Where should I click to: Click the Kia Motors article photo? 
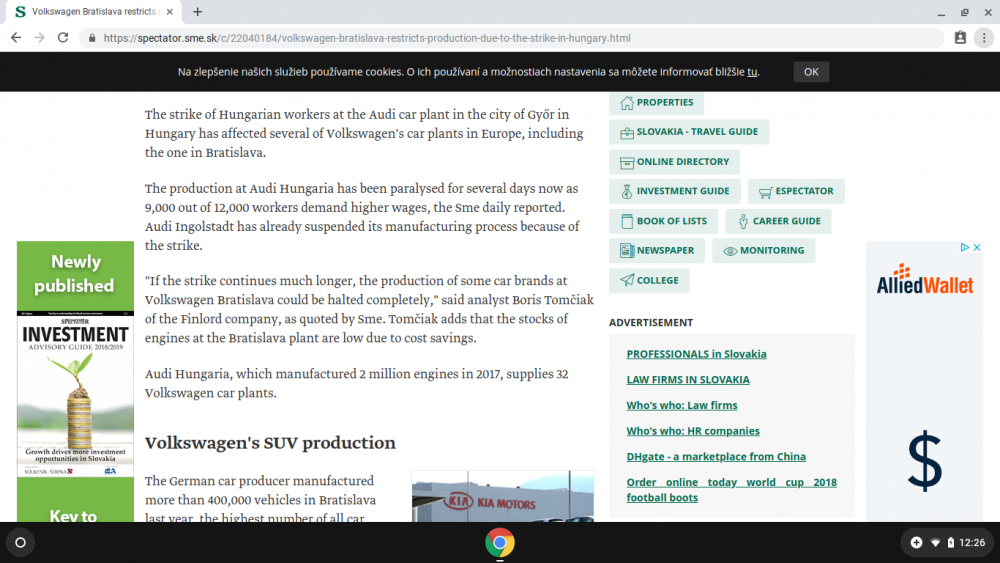tap(503, 496)
